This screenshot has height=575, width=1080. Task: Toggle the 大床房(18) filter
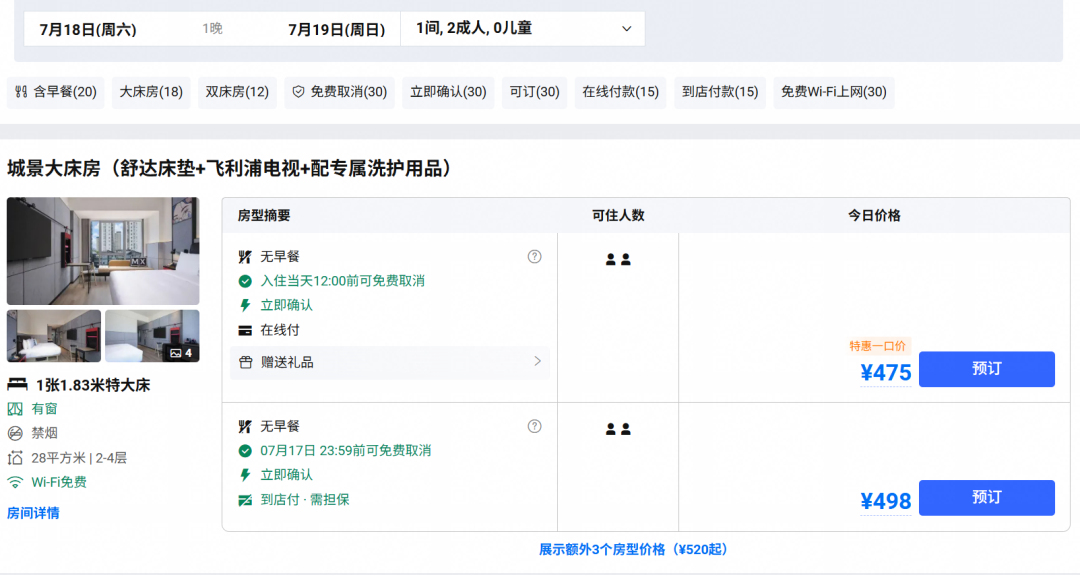click(x=151, y=92)
